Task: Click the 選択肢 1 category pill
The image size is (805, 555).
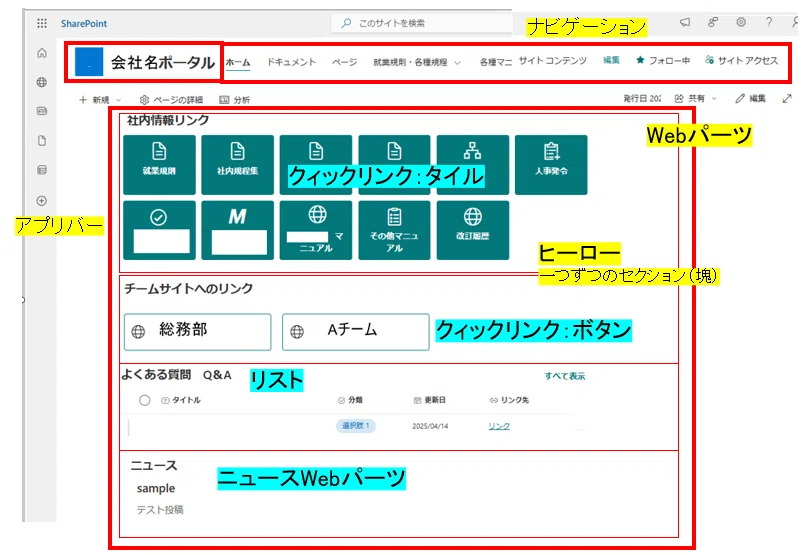Action: pos(356,426)
